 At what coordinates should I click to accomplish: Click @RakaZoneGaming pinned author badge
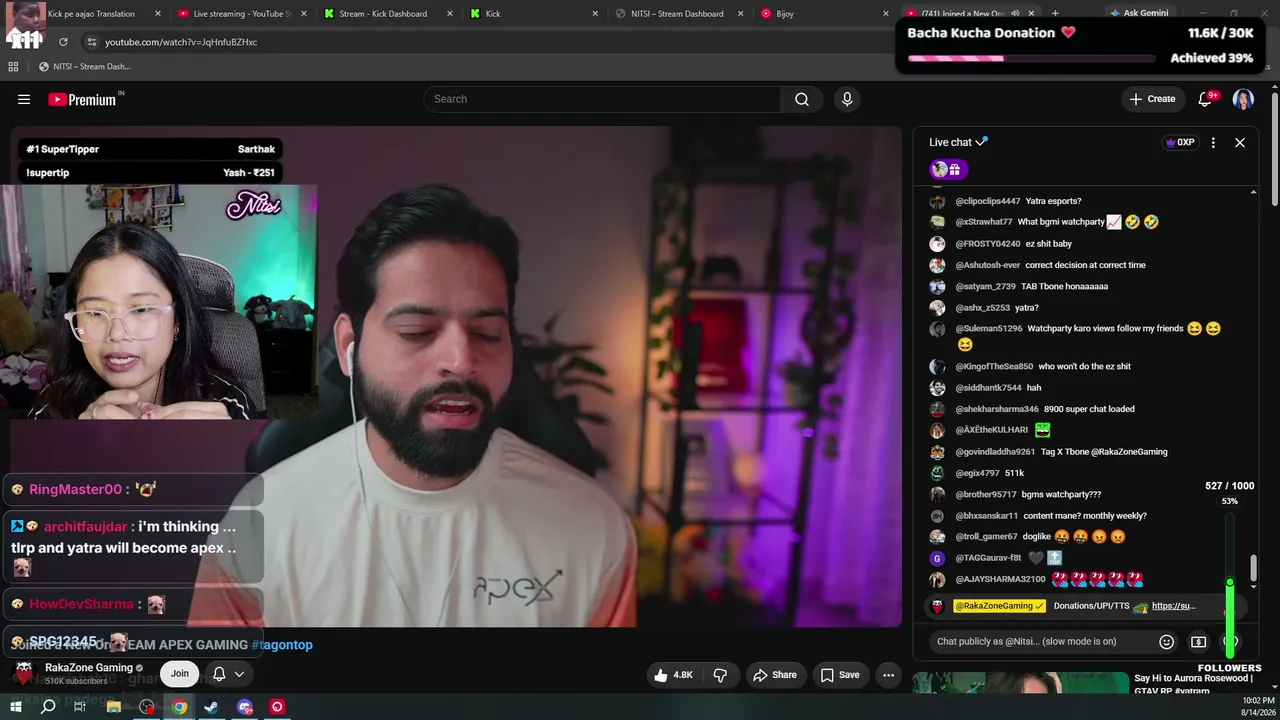click(x=999, y=606)
